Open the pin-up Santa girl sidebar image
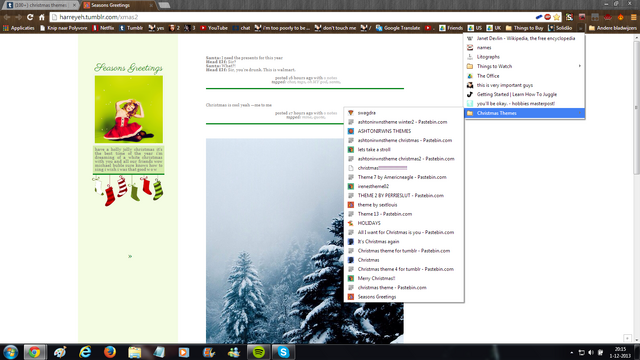Viewport: 640px width, 360px height. point(129,109)
